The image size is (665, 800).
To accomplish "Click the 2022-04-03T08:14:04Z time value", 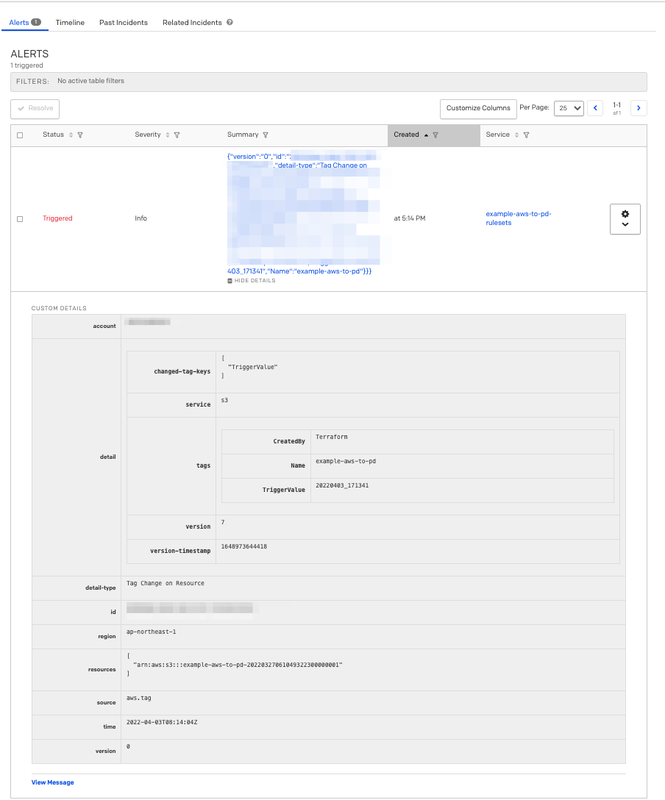I will (162, 722).
